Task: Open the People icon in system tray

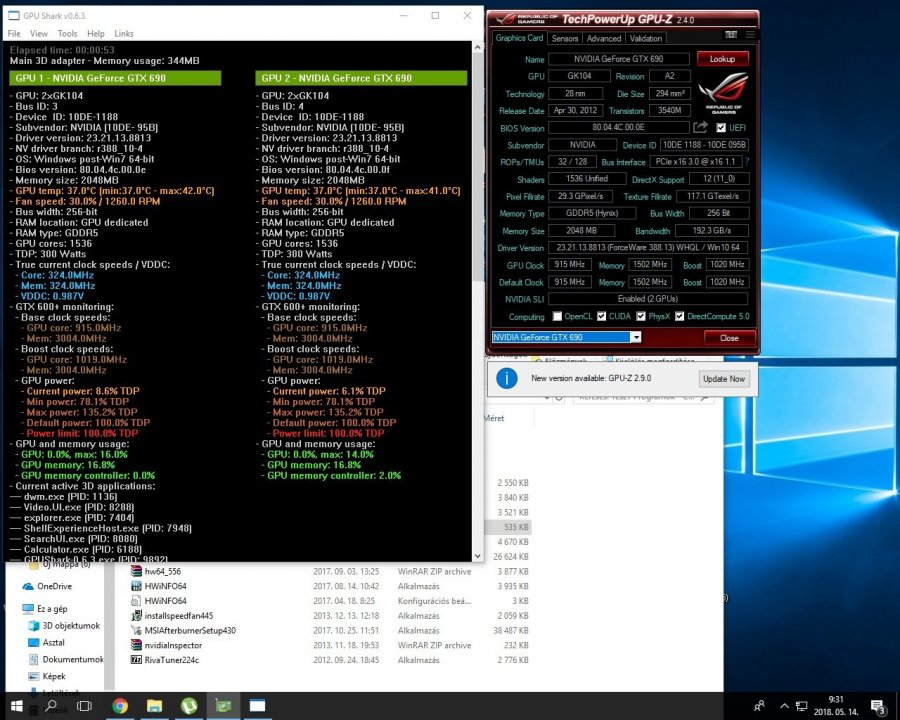Action: tap(759, 706)
